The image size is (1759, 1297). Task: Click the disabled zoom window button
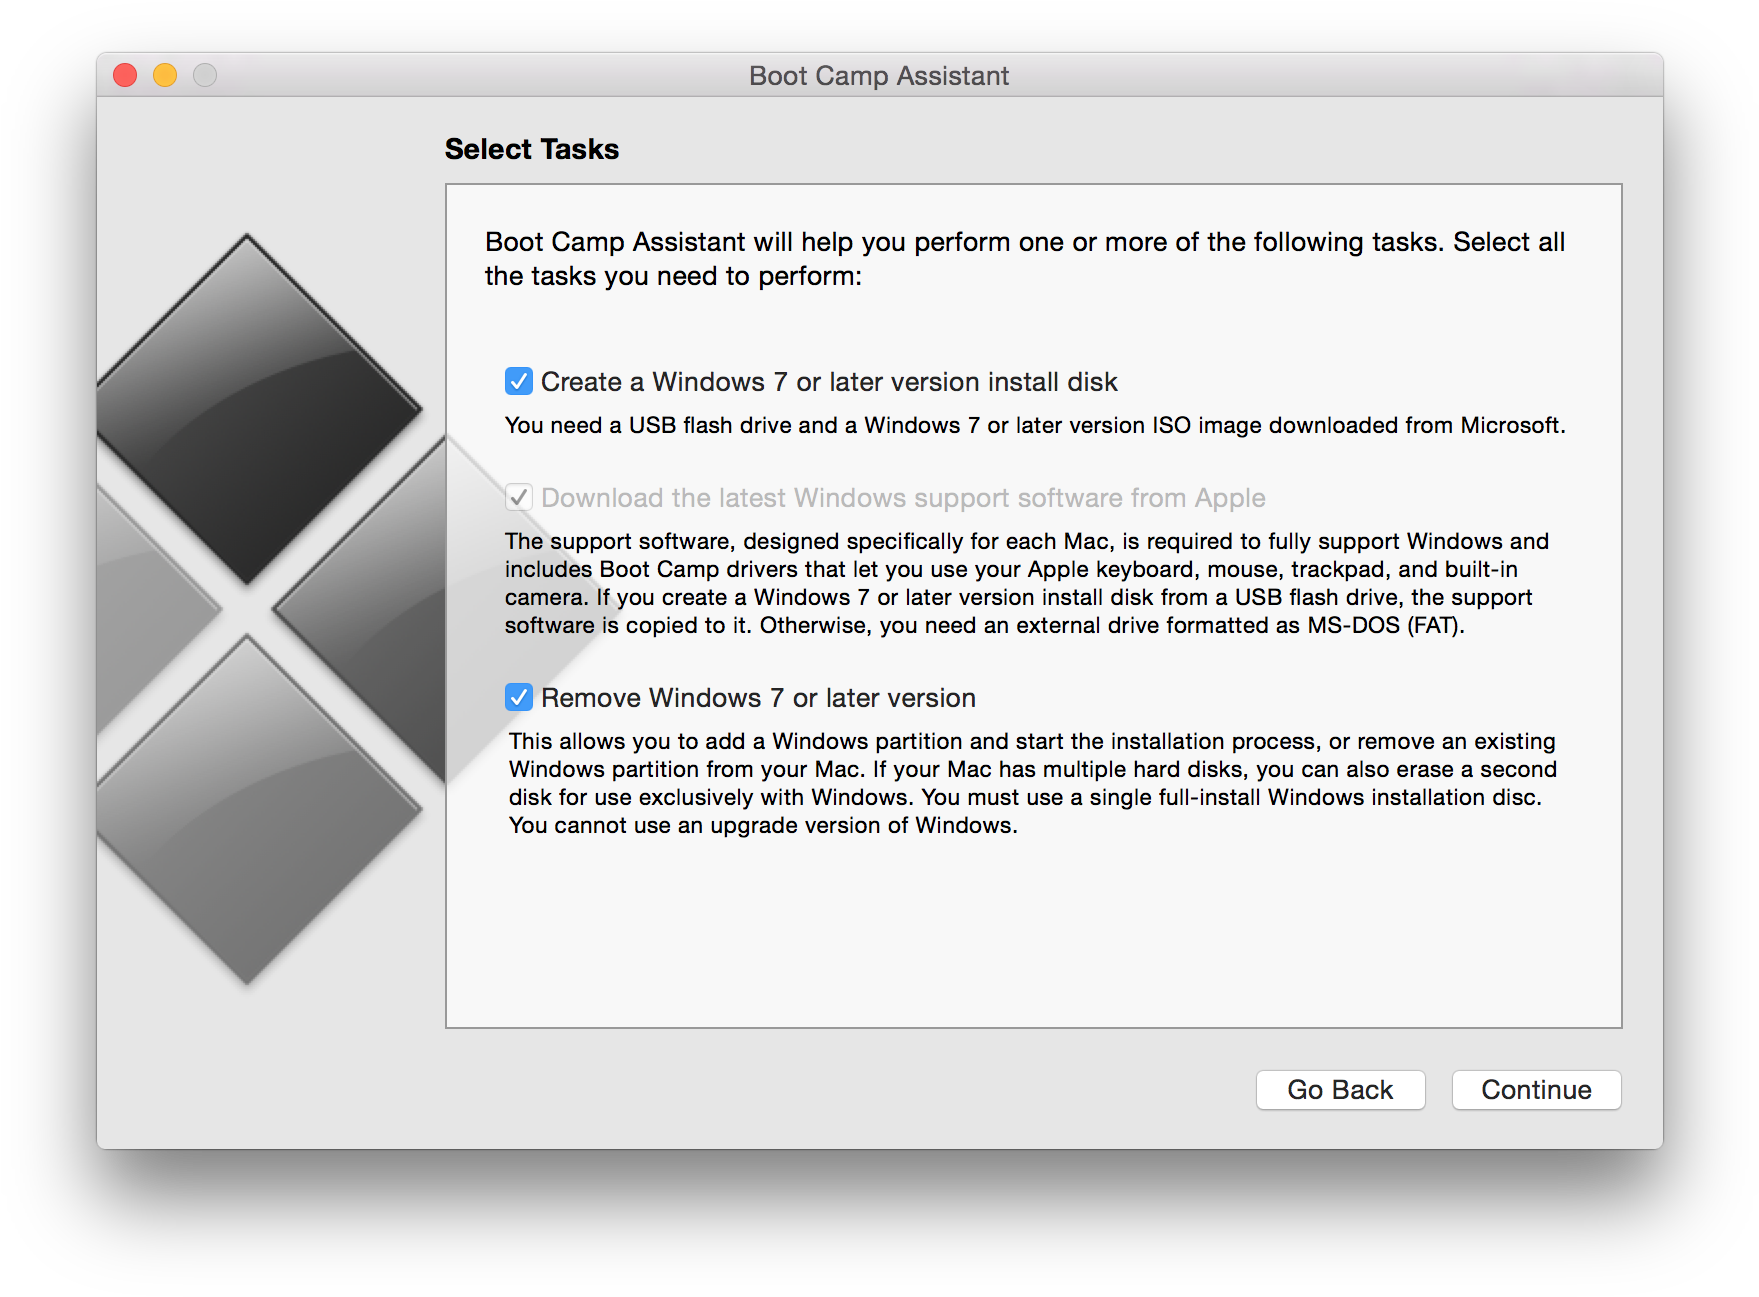tap(205, 75)
